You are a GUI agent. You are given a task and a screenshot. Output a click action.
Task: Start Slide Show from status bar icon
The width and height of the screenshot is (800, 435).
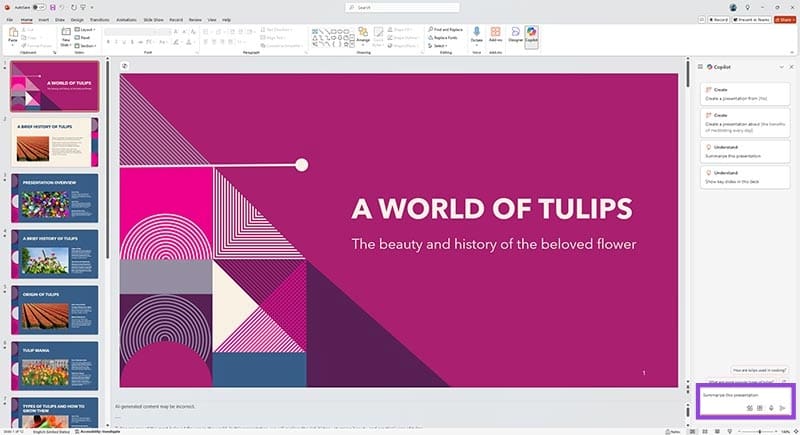(x=729, y=431)
